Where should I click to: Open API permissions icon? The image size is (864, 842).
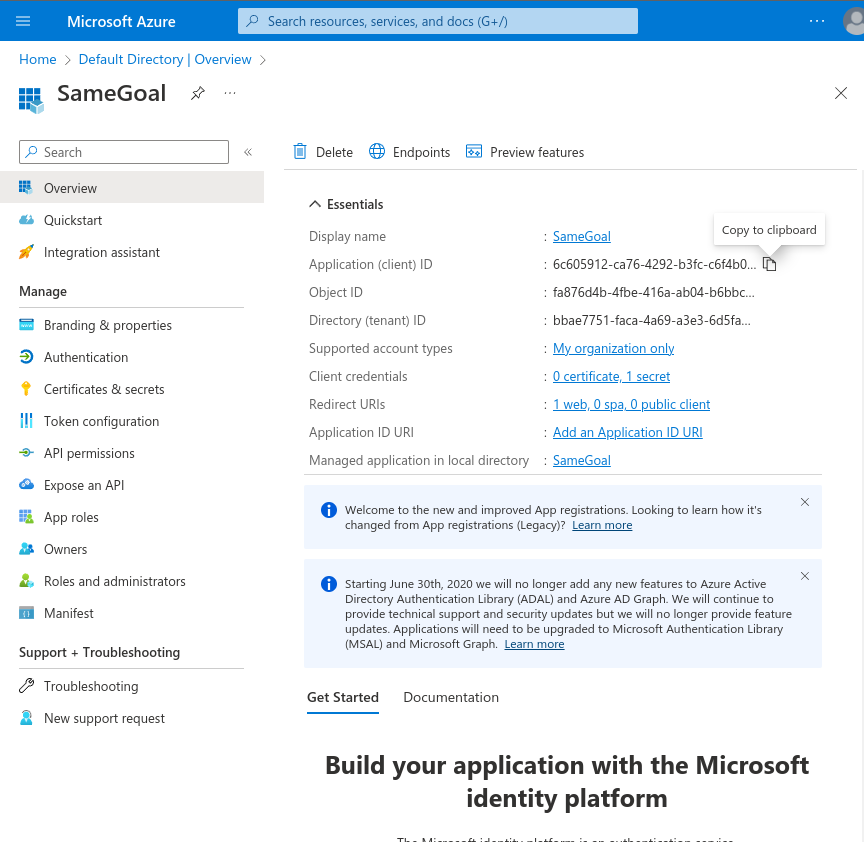coord(26,453)
